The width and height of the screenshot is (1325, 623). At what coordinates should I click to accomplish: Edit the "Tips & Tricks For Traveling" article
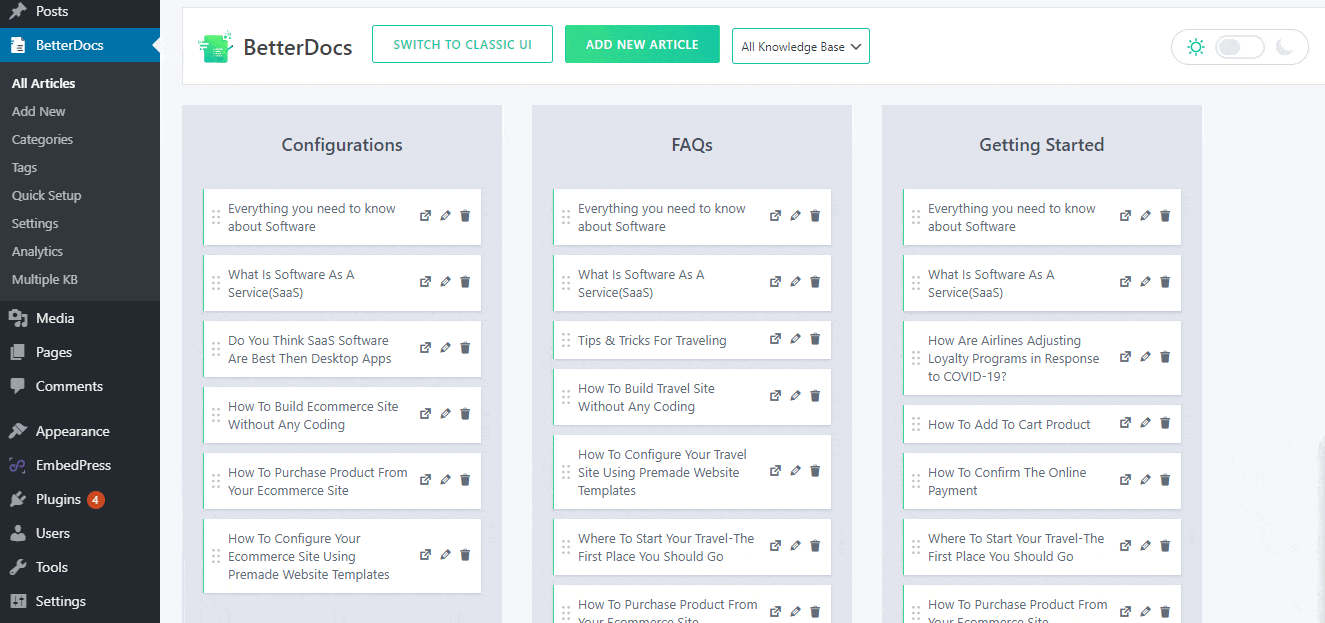[795, 338]
